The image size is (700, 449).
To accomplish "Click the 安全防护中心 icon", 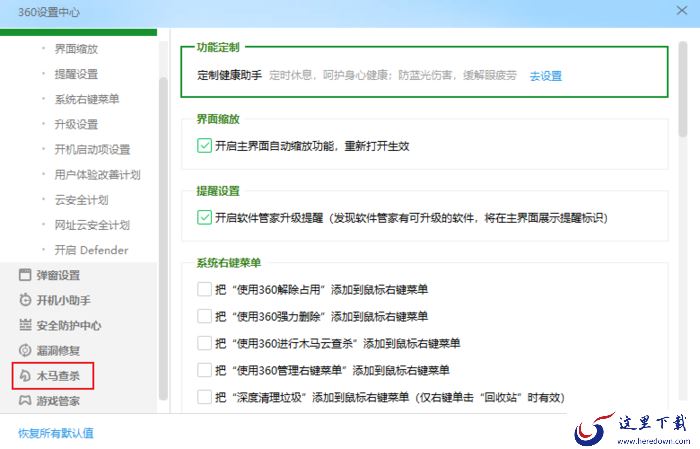I will [25, 325].
